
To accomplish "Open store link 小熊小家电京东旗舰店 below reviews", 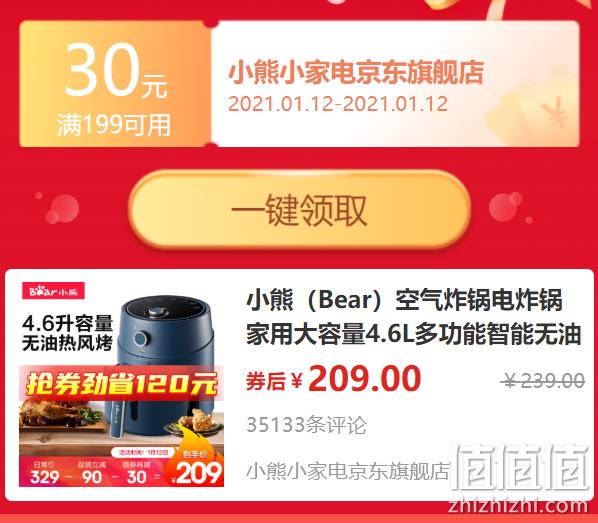I will click(x=348, y=471).
